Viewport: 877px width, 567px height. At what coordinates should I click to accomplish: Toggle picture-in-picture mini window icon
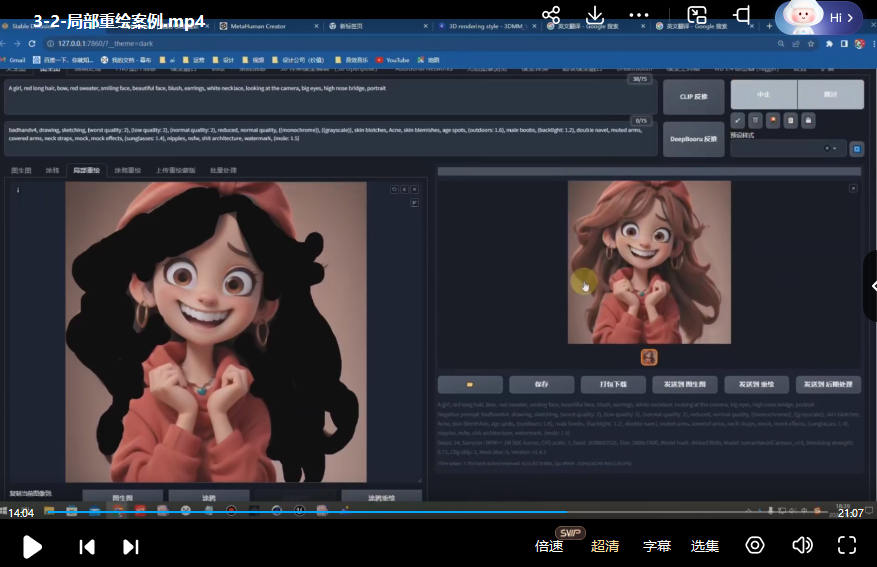click(x=697, y=15)
